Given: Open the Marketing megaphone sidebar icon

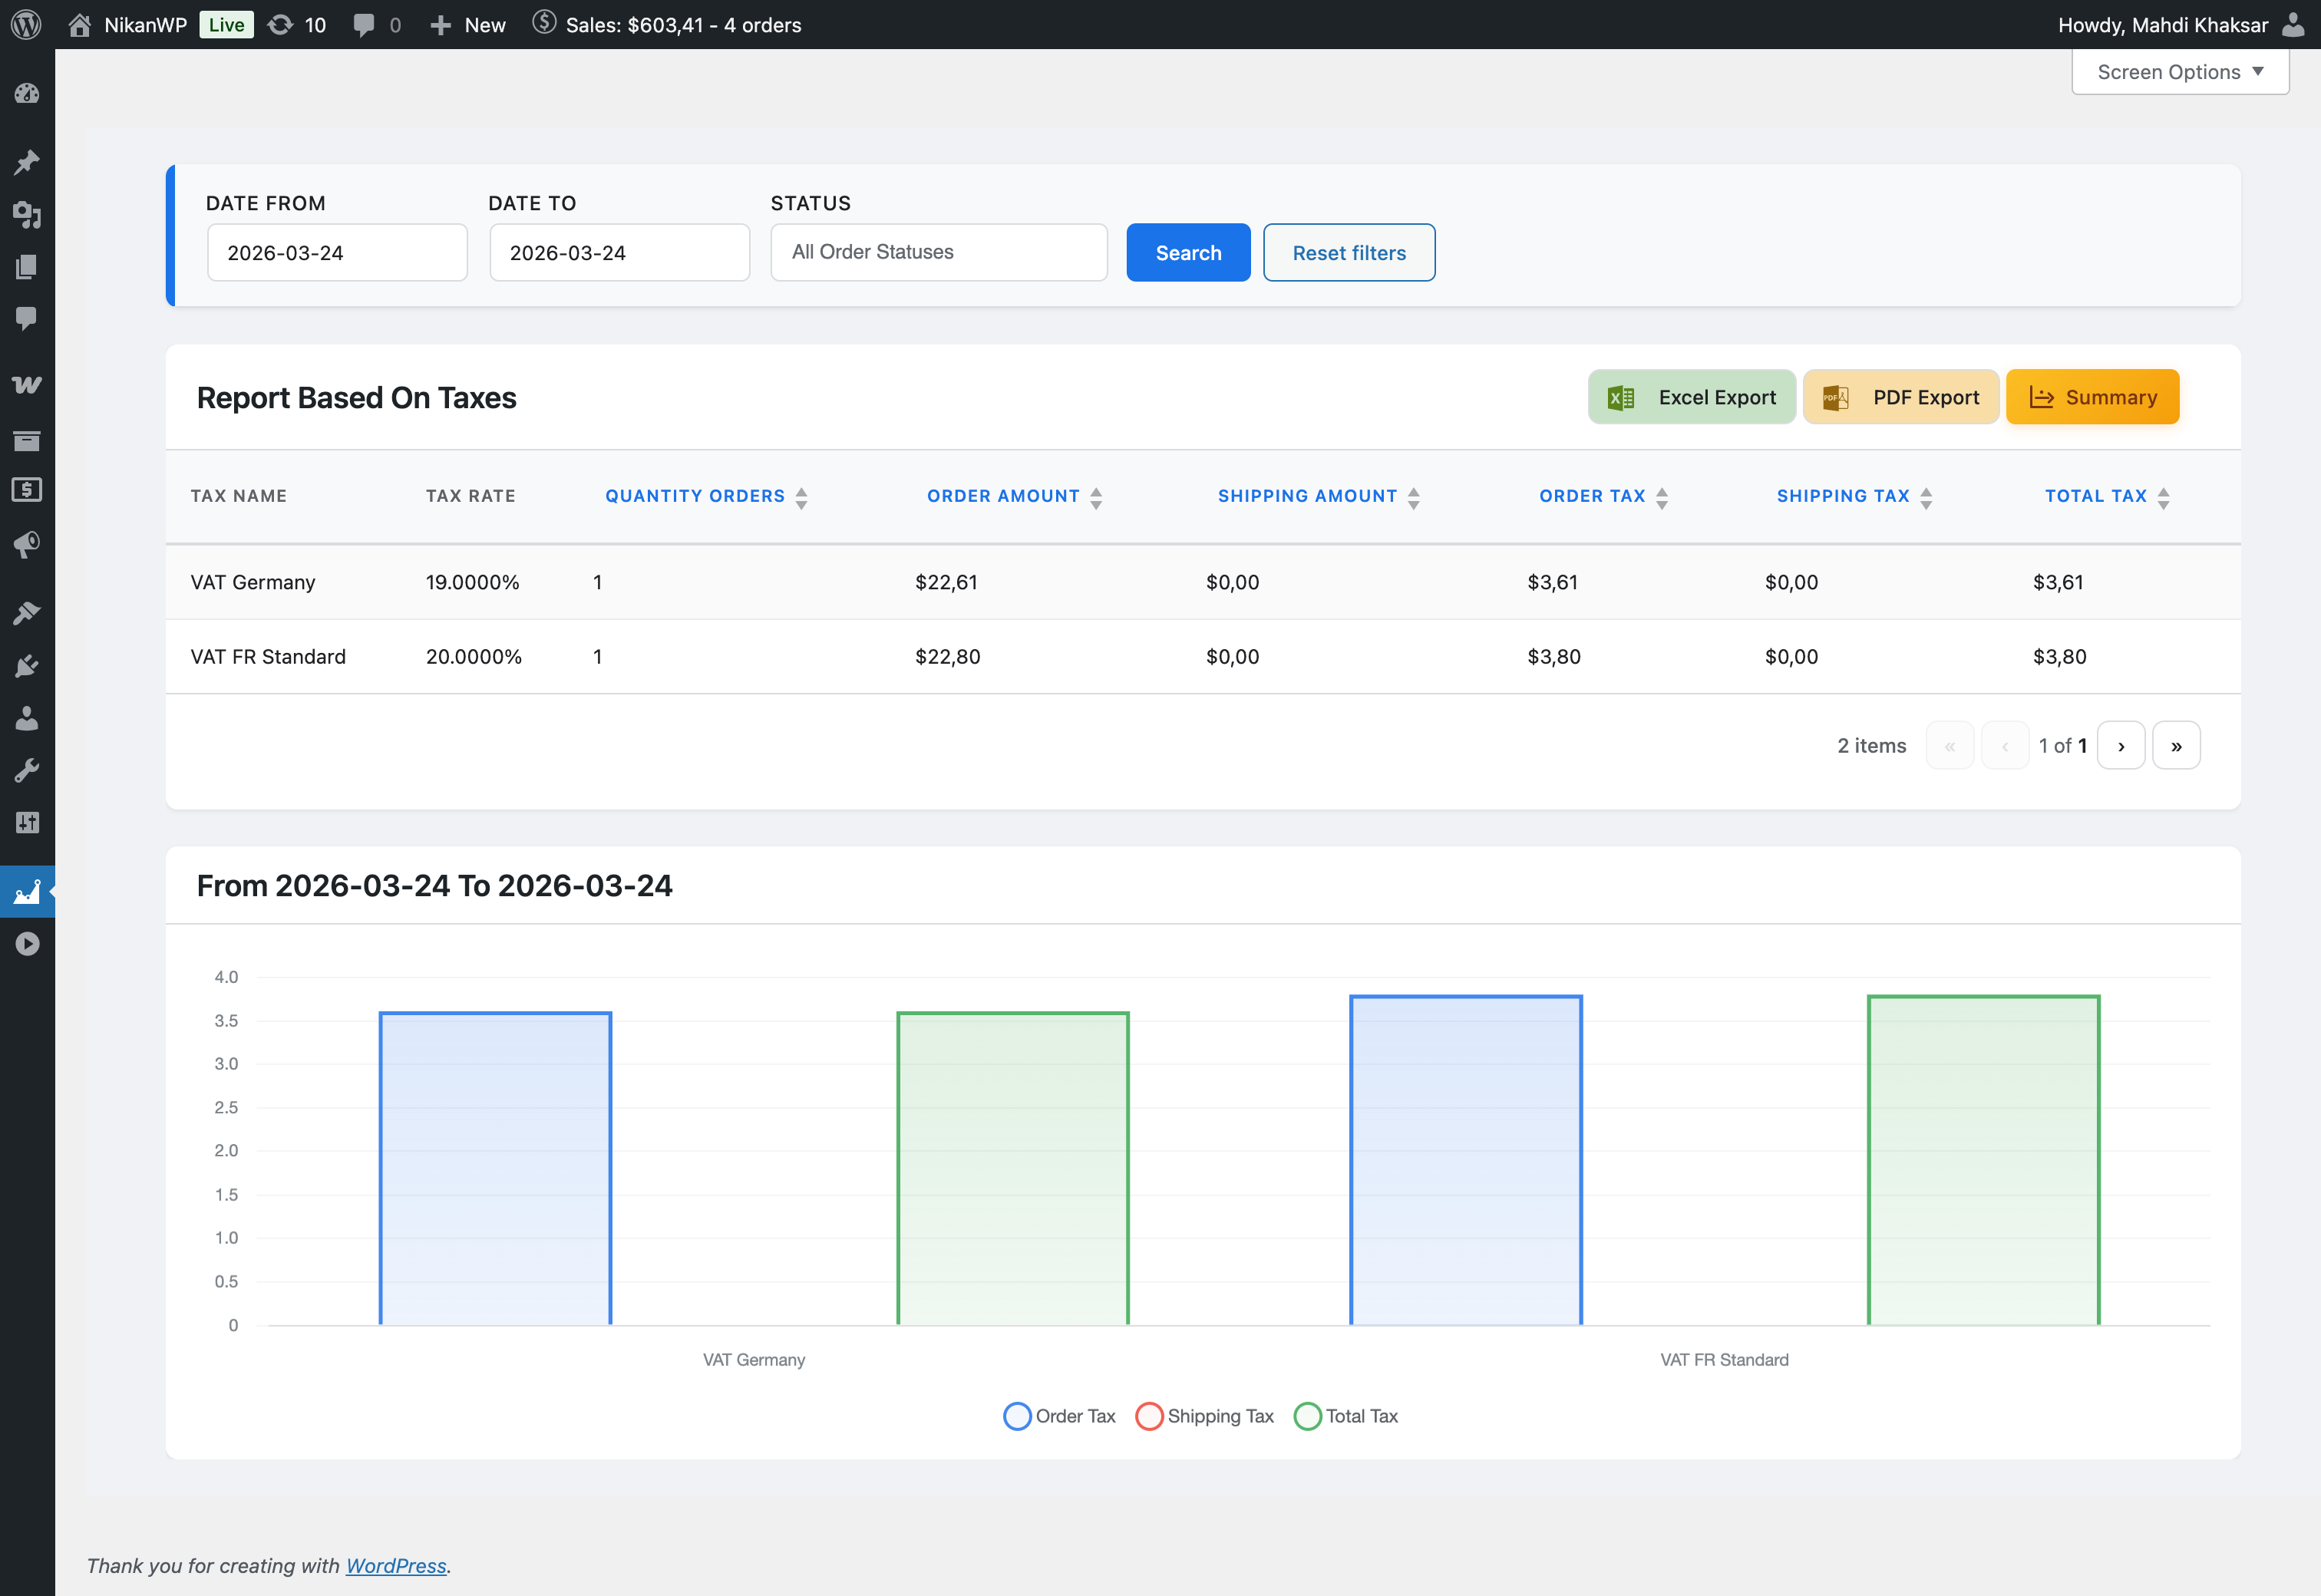Looking at the screenshot, I should tap(27, 544).
